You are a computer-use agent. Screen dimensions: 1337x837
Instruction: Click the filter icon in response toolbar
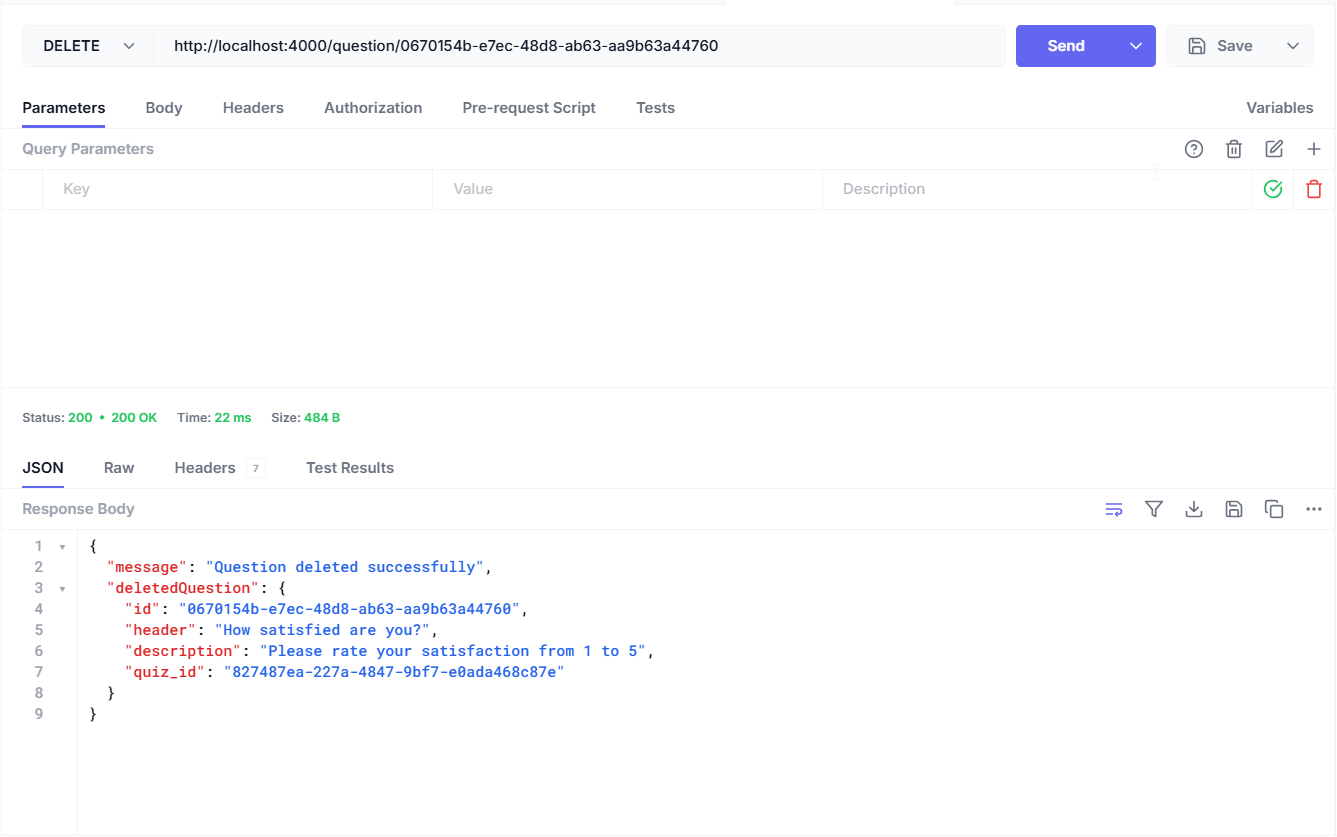(1153, 509)
